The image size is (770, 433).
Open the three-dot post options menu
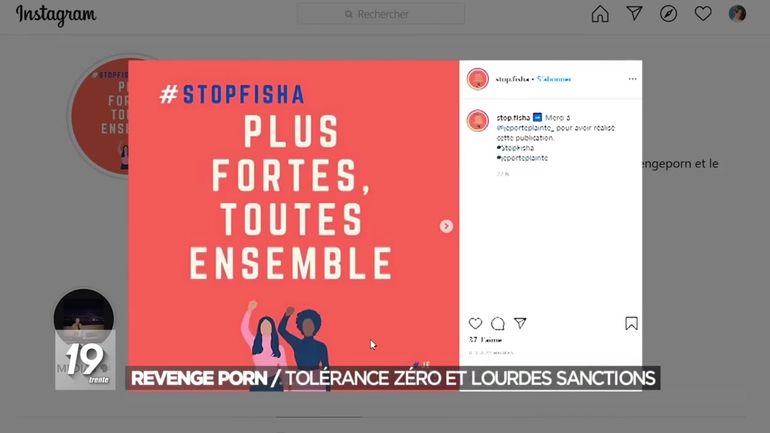click(x=632, y=79)
